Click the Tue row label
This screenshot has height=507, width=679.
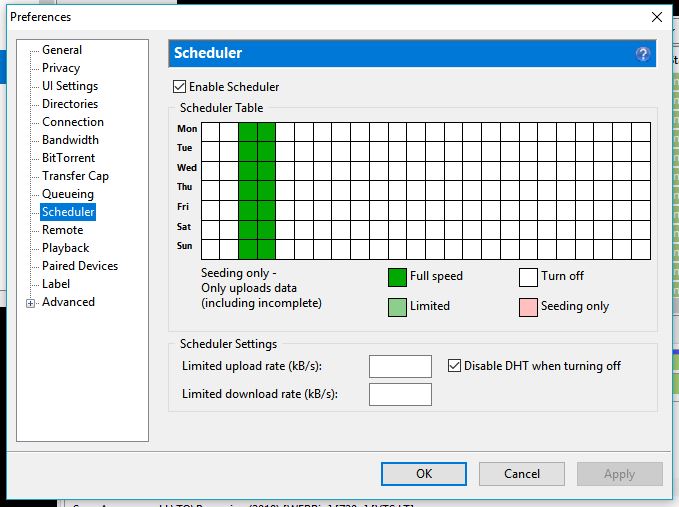[x=184, y=148]
